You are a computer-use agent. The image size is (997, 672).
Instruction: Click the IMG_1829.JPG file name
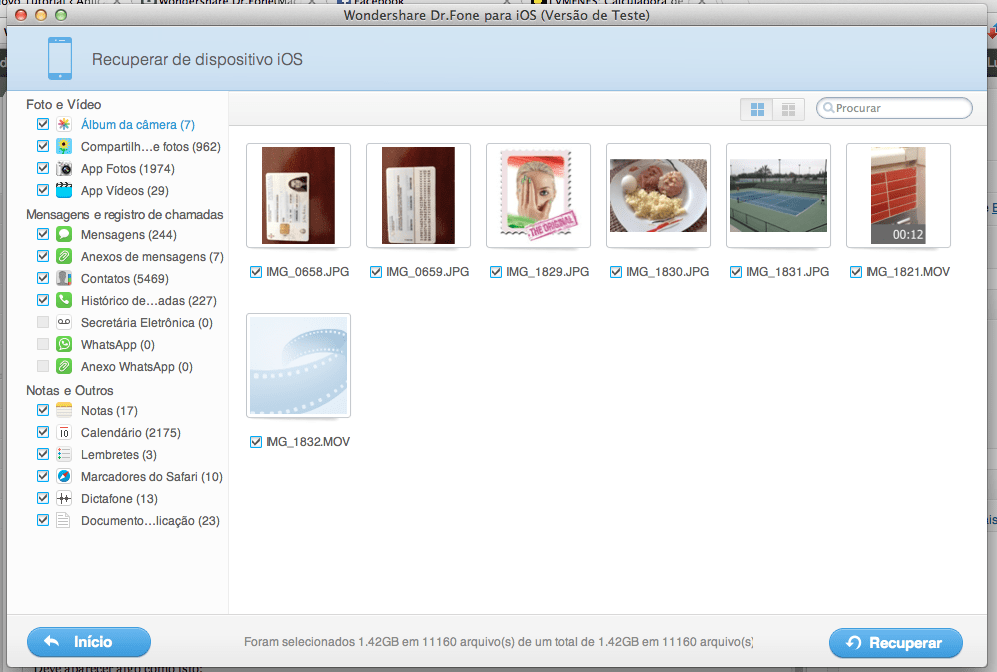[x=547, y=272]
